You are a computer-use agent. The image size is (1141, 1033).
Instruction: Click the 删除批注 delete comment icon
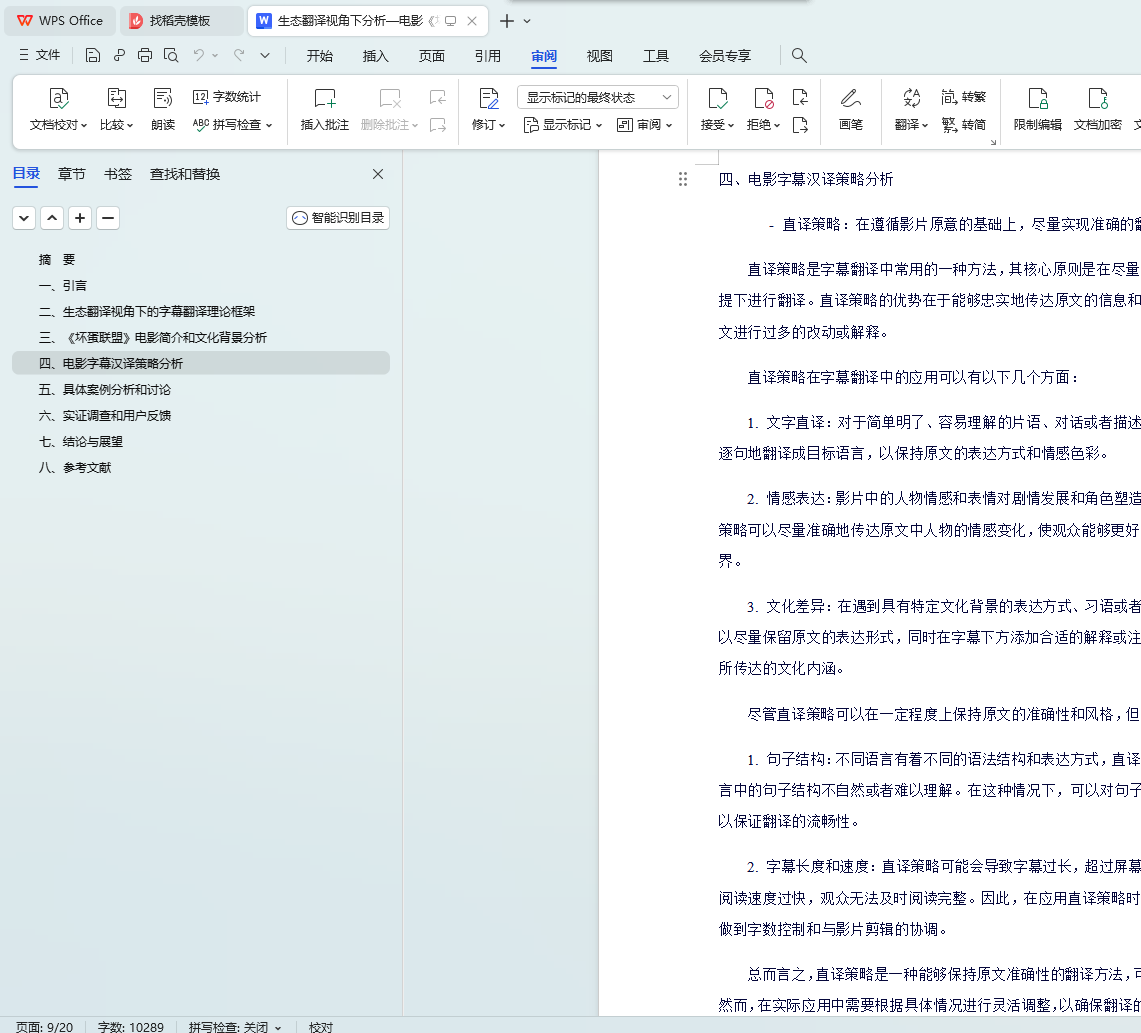point(390,98)
